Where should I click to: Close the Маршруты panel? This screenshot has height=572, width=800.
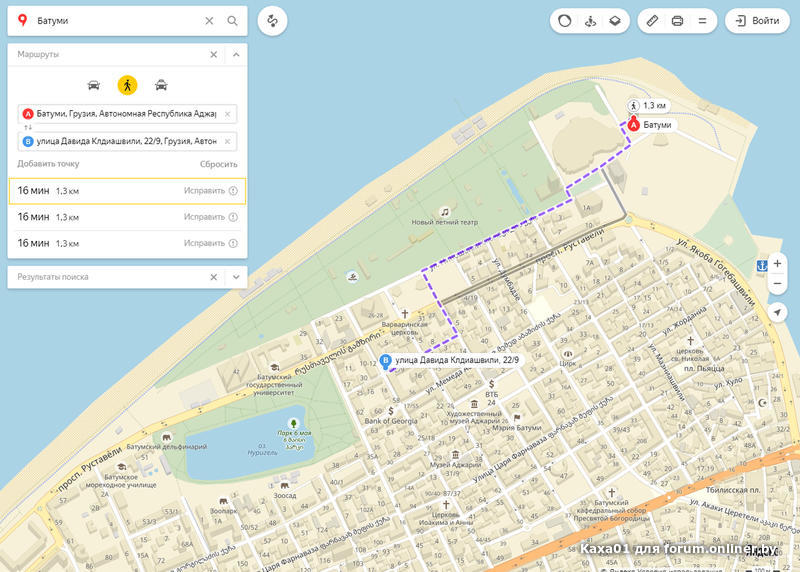214,55
